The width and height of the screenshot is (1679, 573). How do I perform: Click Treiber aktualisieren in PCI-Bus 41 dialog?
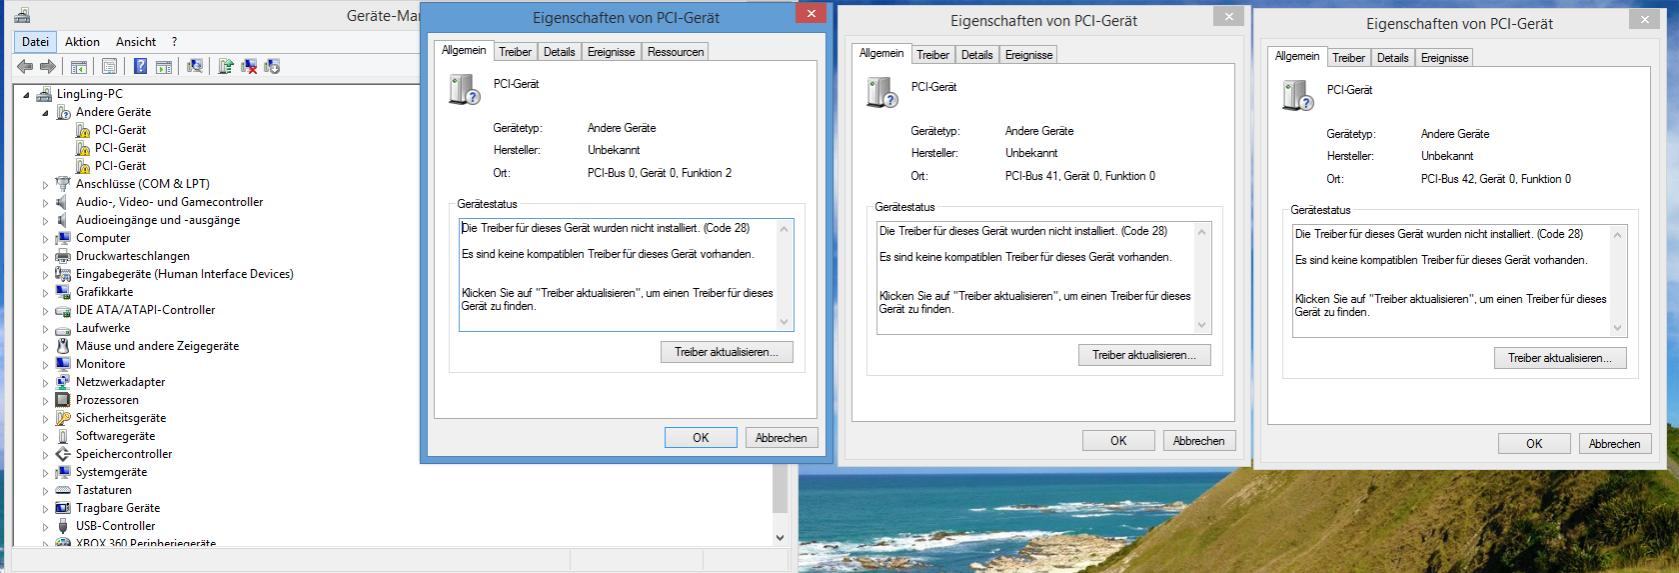coord(1144,355)
